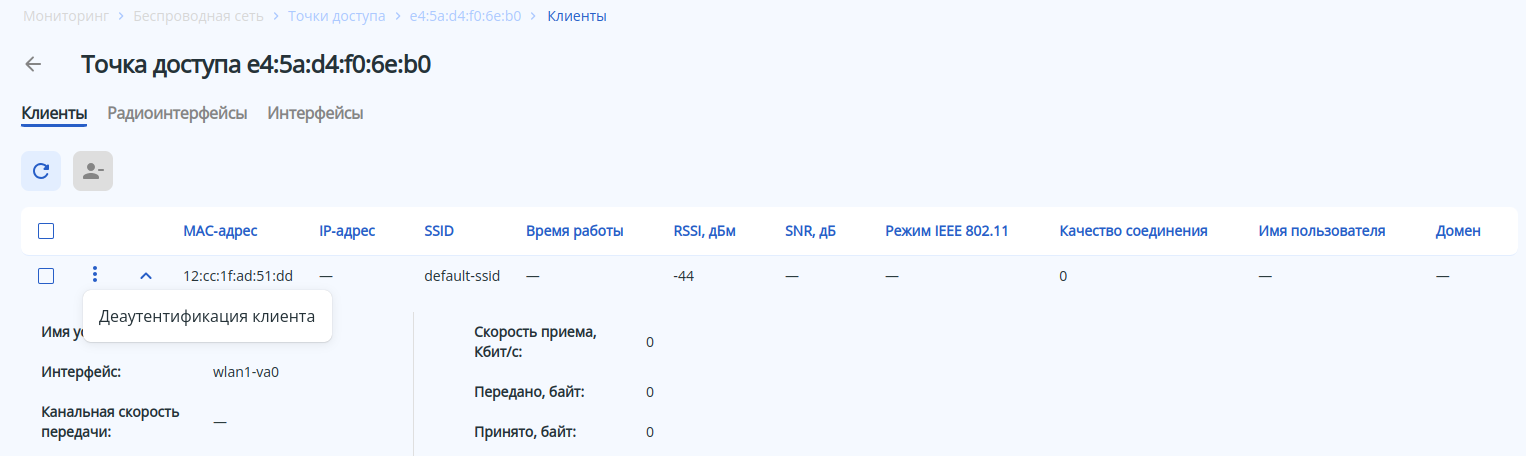Refresh the clients list
This screenshot has height=456, width=1526.
pyautogui.click(x=41, y=171)
